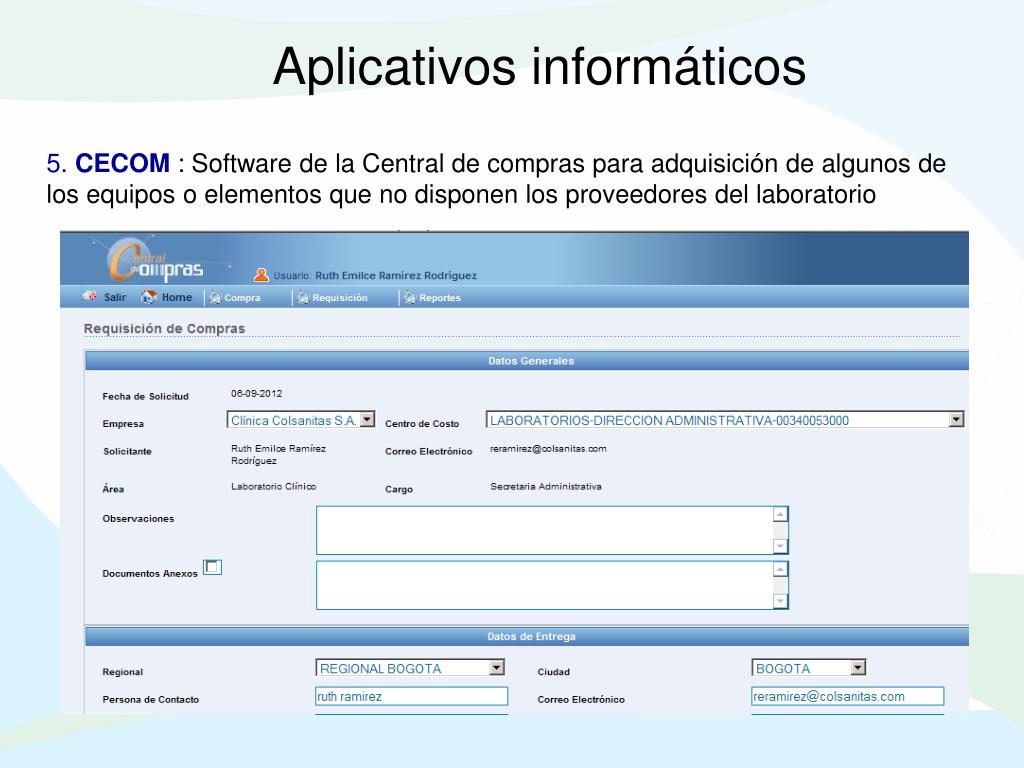This screenshot has width=1024, height=768.
Task: Click the REGIONAL BOGOTA combo box
Action: (410, 667)
